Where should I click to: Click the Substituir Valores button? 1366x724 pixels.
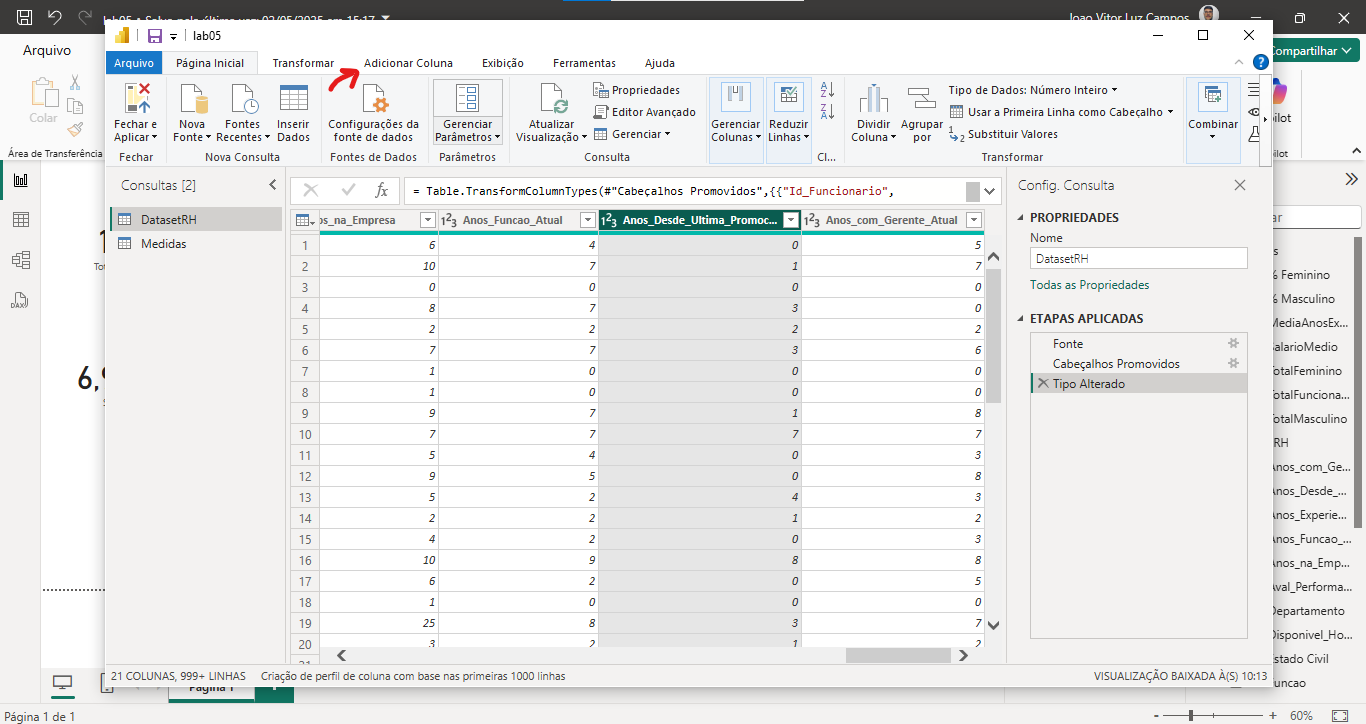point(1003,134)
